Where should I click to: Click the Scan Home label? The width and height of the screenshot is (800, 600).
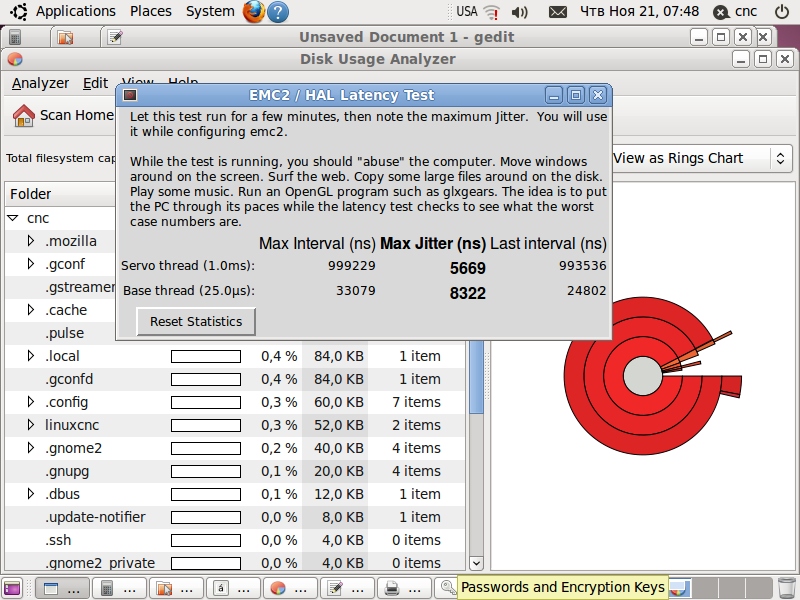[77, 115]
